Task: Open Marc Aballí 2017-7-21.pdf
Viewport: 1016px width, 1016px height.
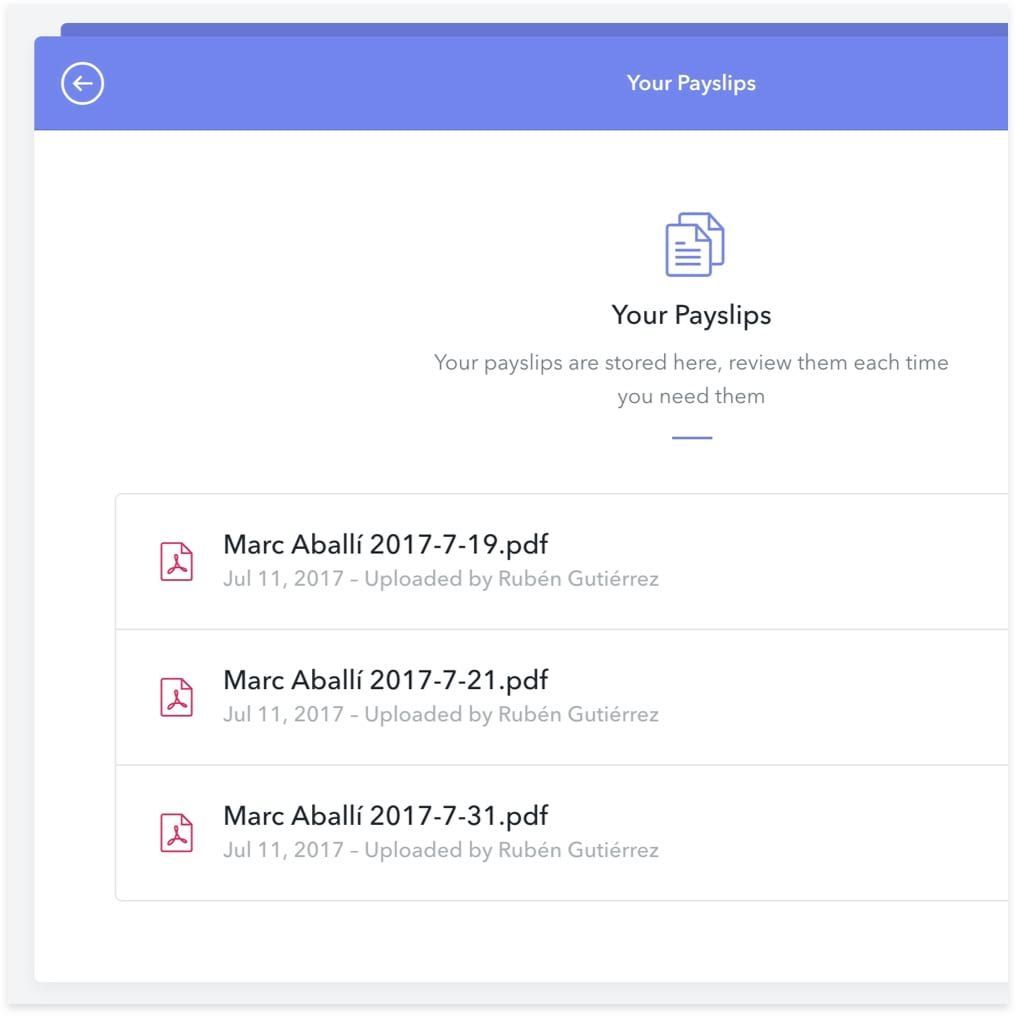Action: click(x=386, y=680)
